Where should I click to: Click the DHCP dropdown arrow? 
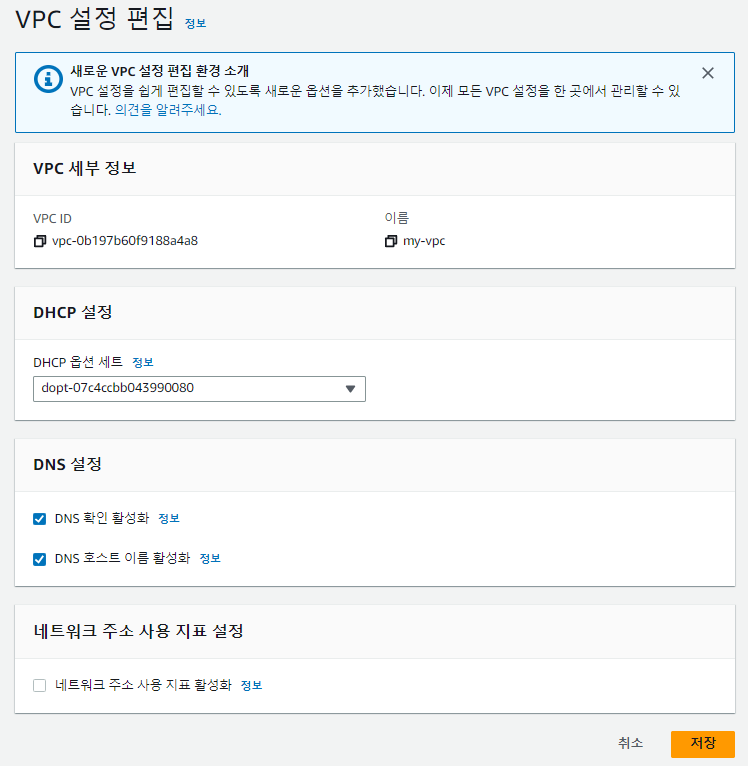(350, 389)
